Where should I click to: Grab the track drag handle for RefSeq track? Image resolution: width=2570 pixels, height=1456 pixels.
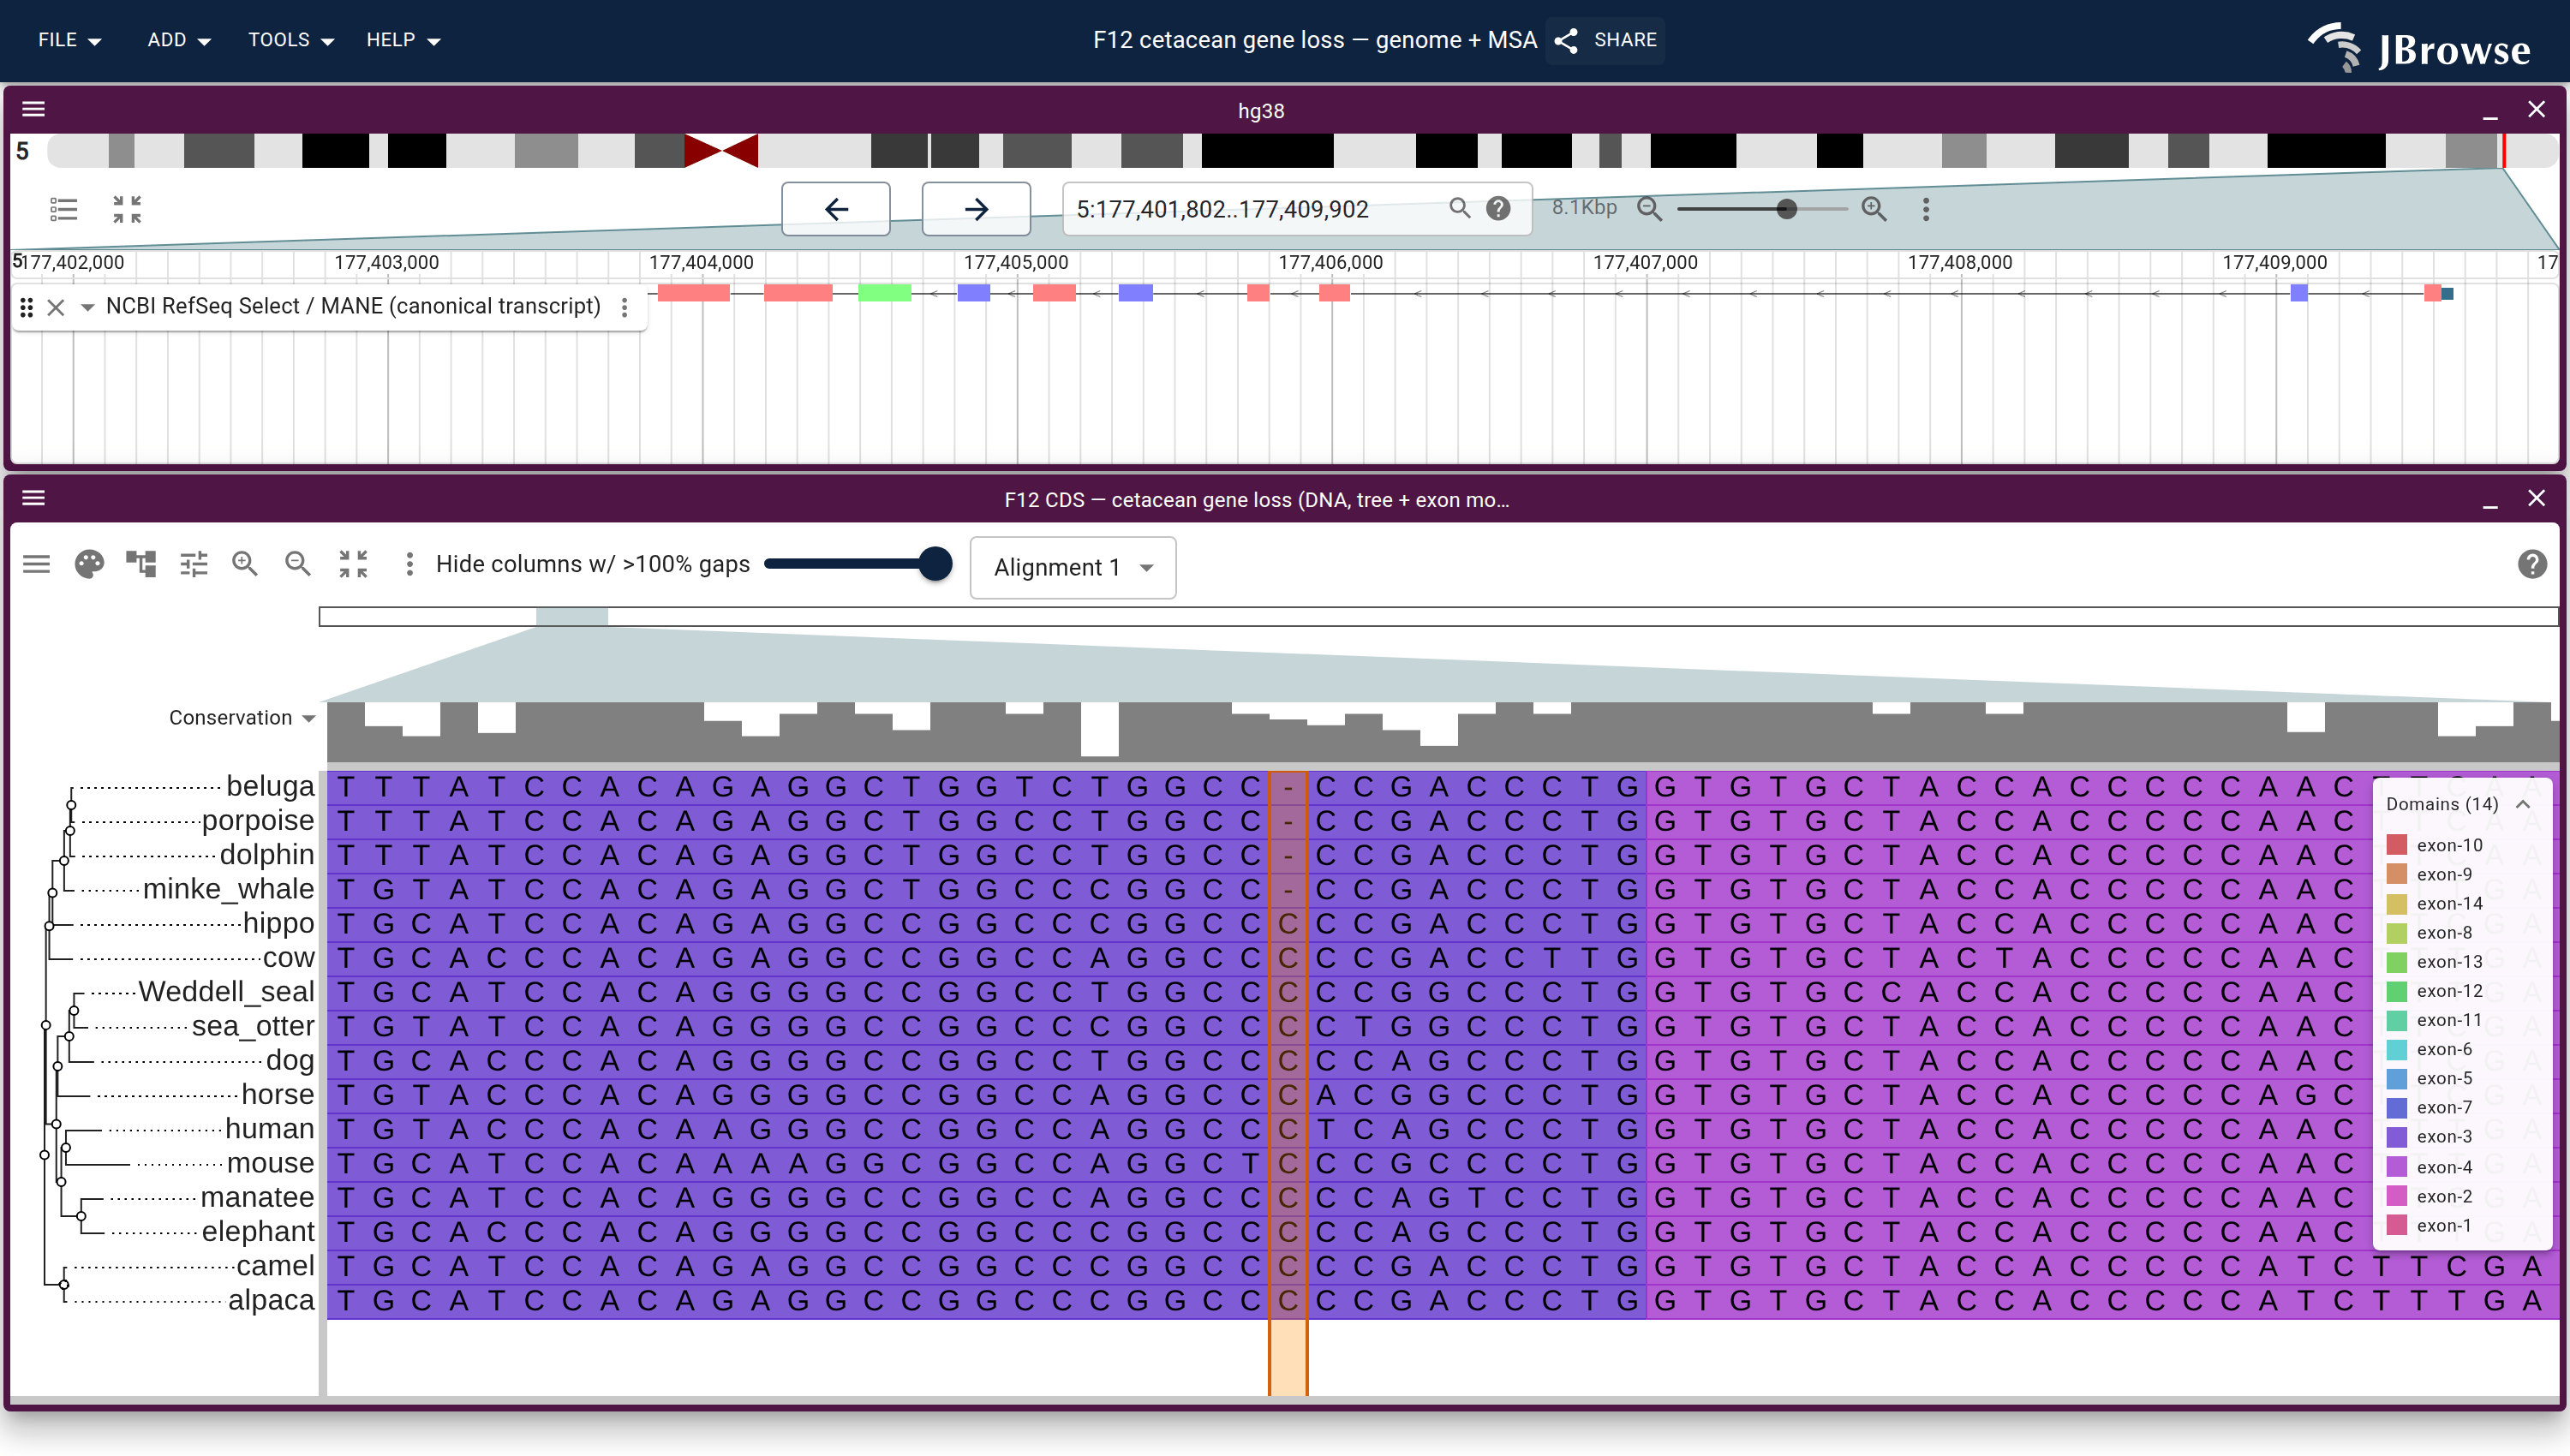pos(27,307)
